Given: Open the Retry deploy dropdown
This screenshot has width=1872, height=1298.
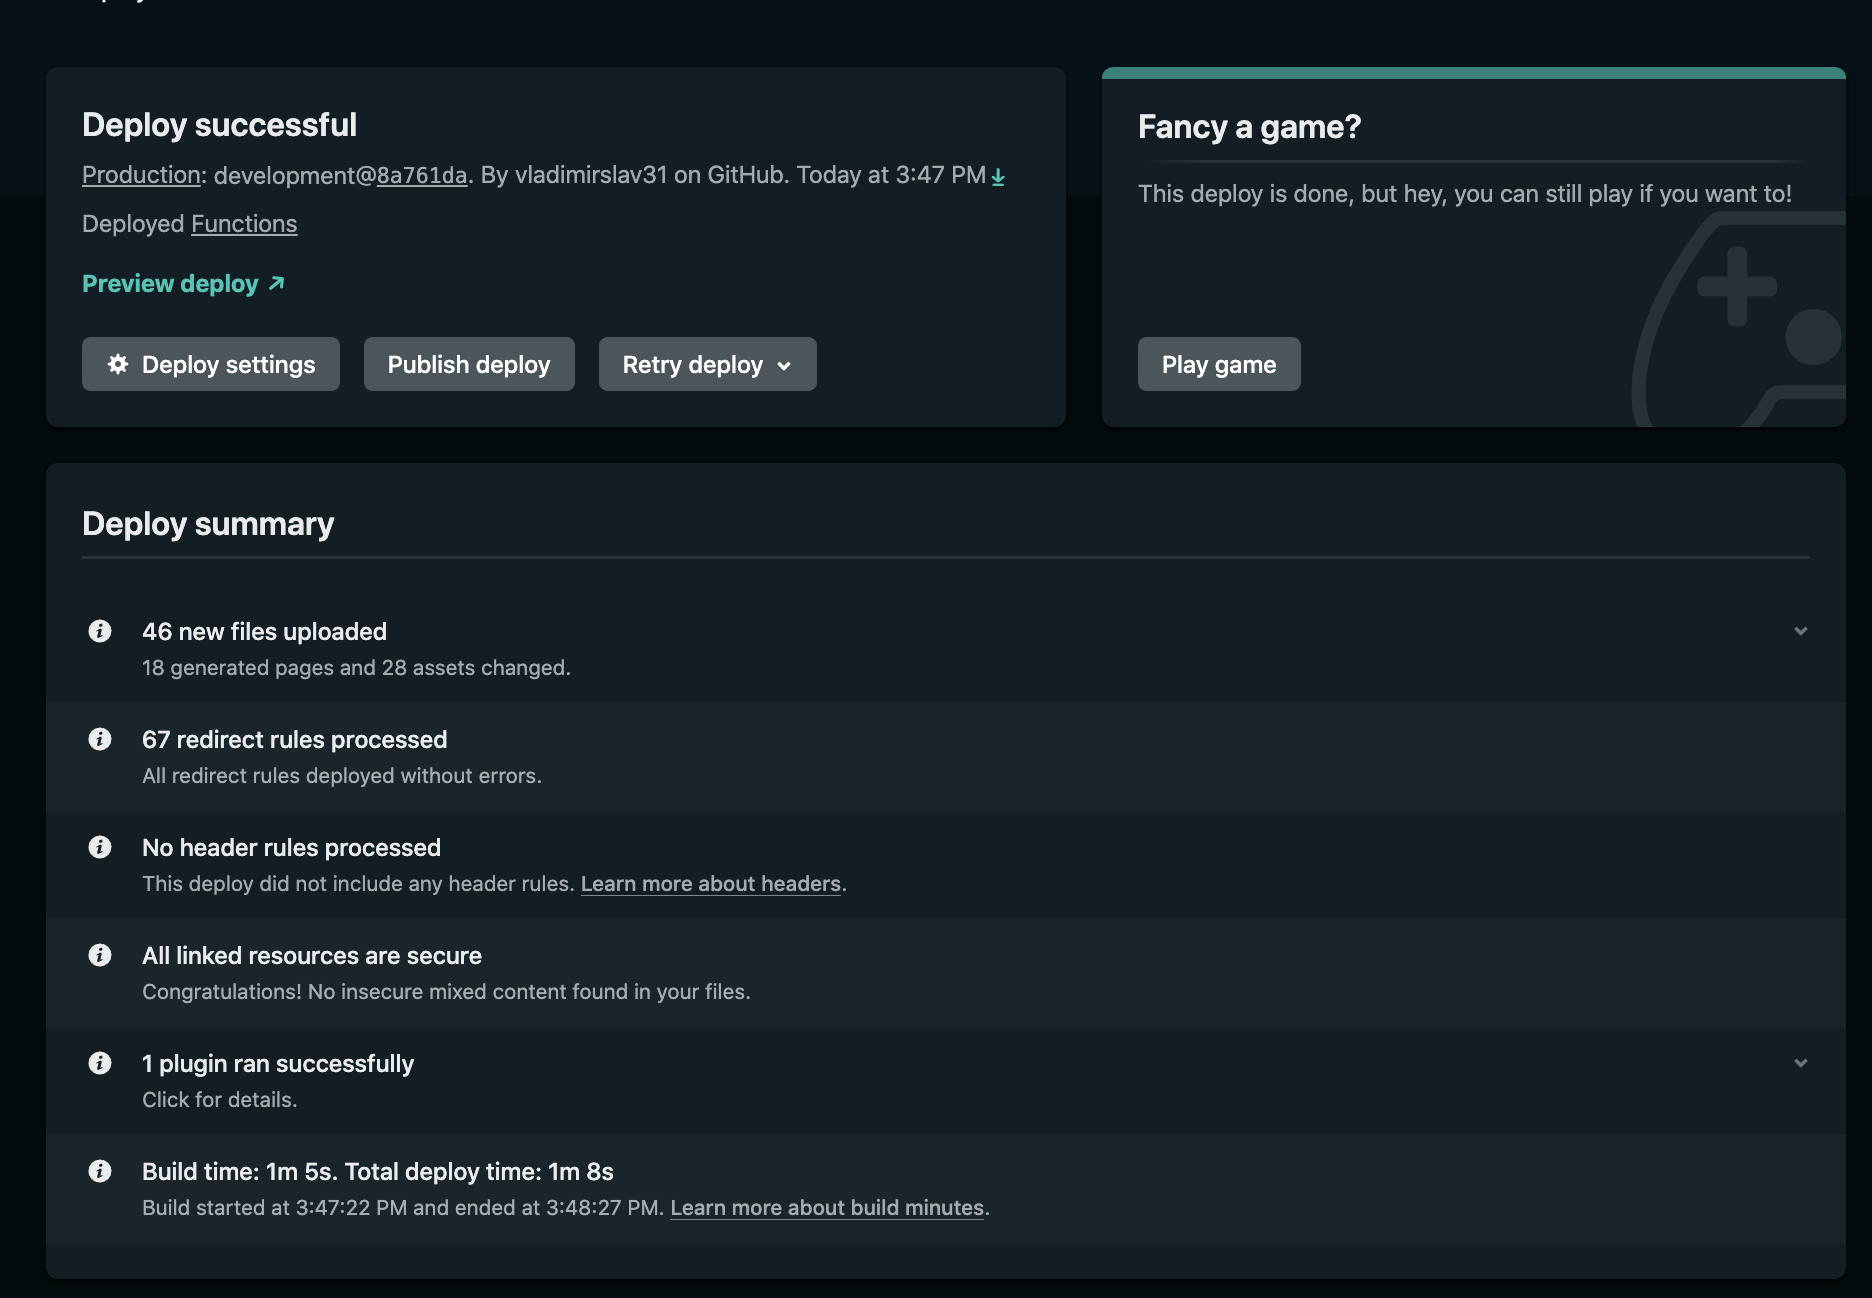Looking at the screenshot, I should click(x=707, y=364).
